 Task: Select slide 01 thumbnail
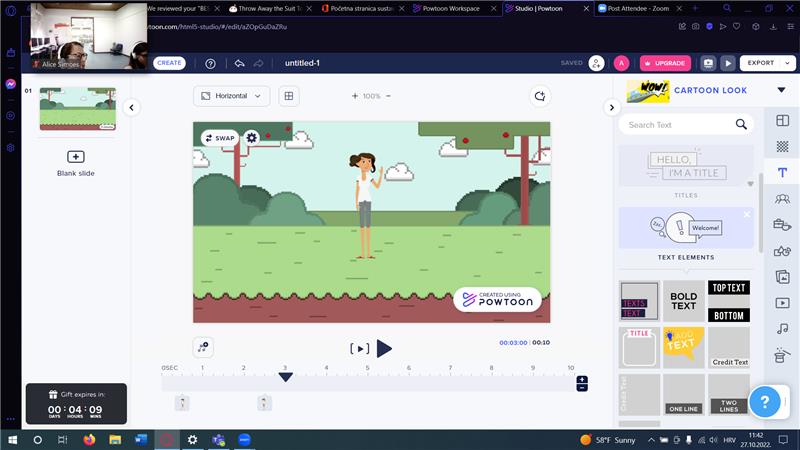pos(78,108)
